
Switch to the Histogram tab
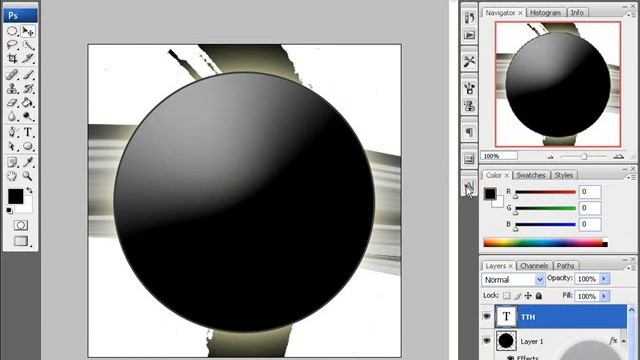point(545,13)
